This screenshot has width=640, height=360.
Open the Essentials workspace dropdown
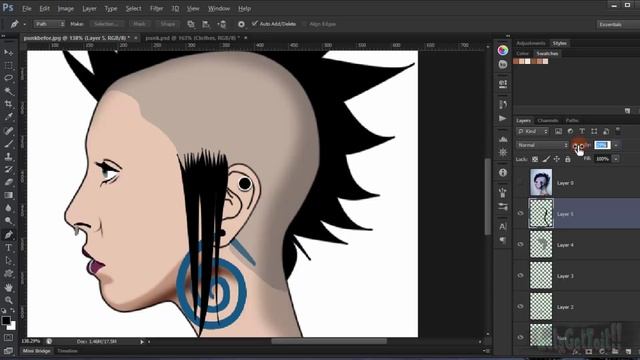coord(618,24)
